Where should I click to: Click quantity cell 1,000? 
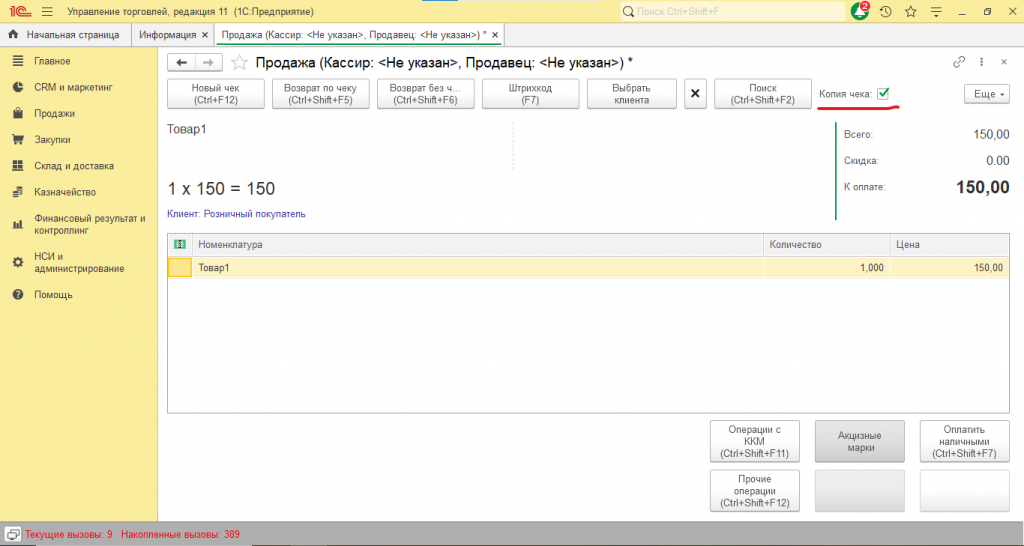pos(826,268)
